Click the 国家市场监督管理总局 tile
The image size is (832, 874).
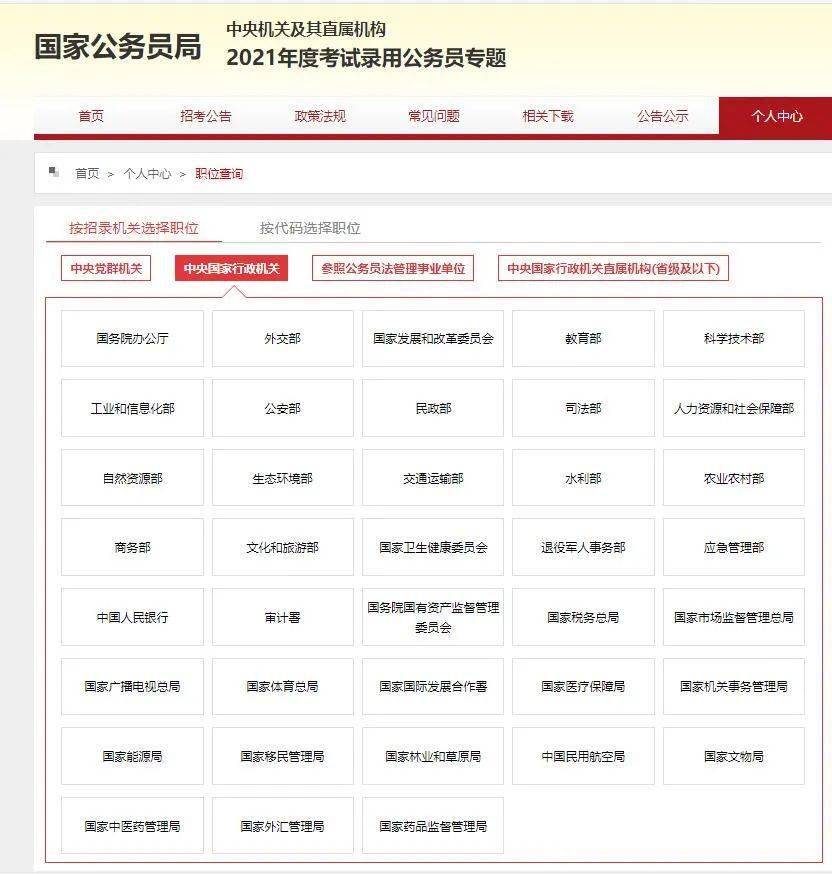coord(734,616)
